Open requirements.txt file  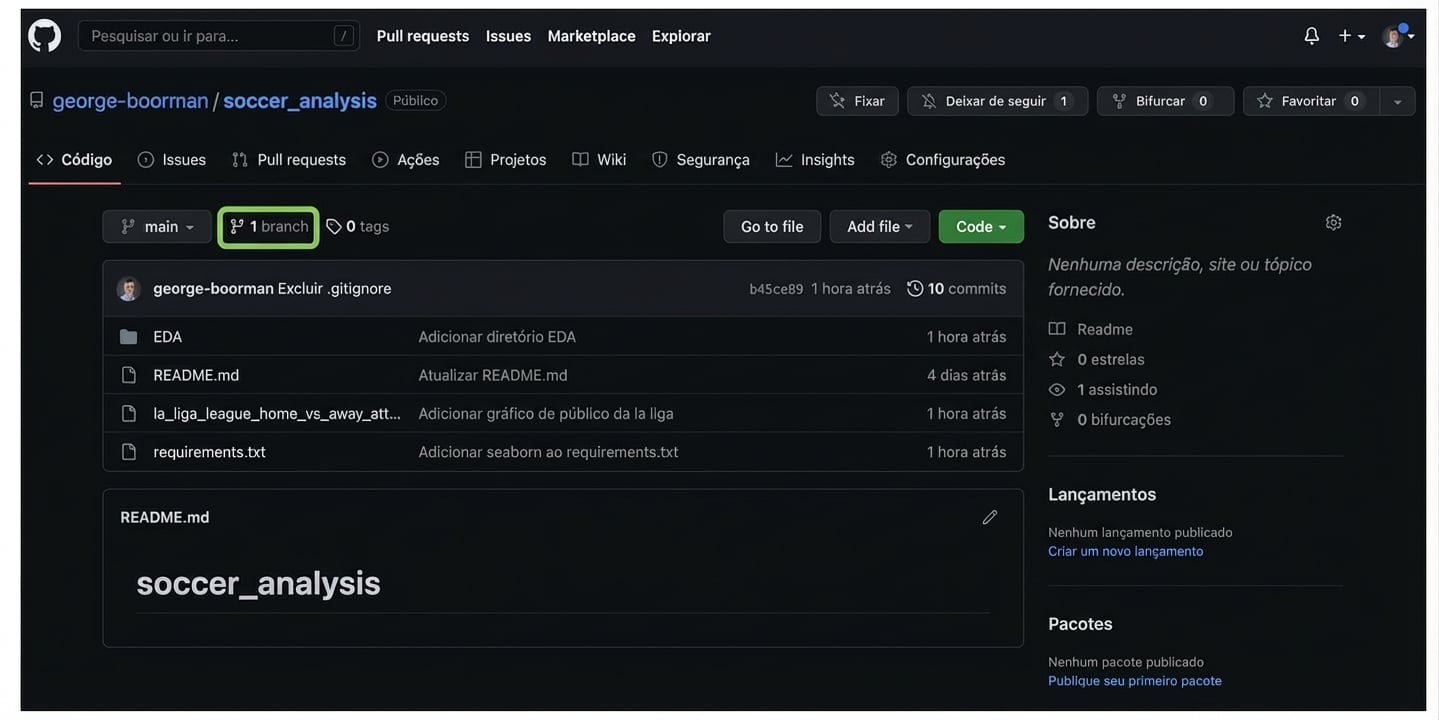[210, 452]
